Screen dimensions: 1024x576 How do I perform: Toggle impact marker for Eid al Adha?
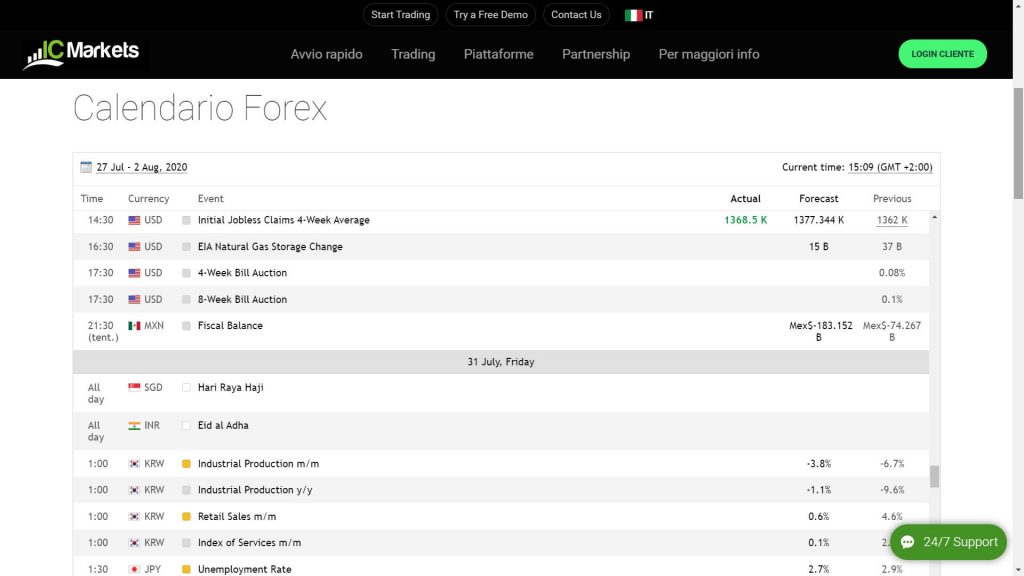click(x=186, y=426)
